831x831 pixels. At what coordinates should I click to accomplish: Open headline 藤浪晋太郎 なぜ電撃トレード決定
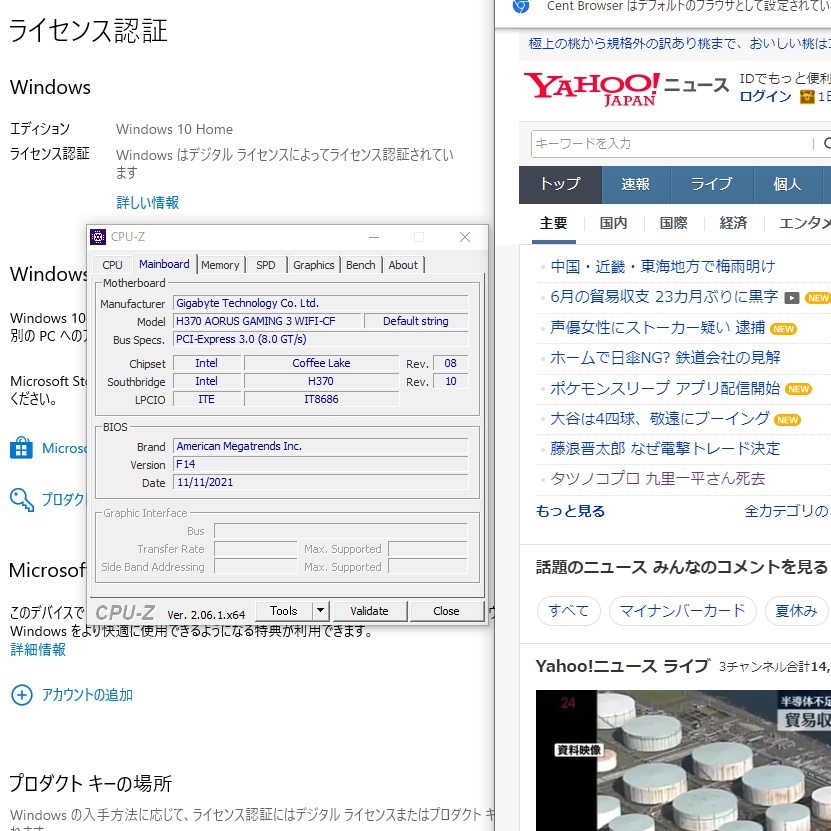pyautogui.click(x=665, y=449)
